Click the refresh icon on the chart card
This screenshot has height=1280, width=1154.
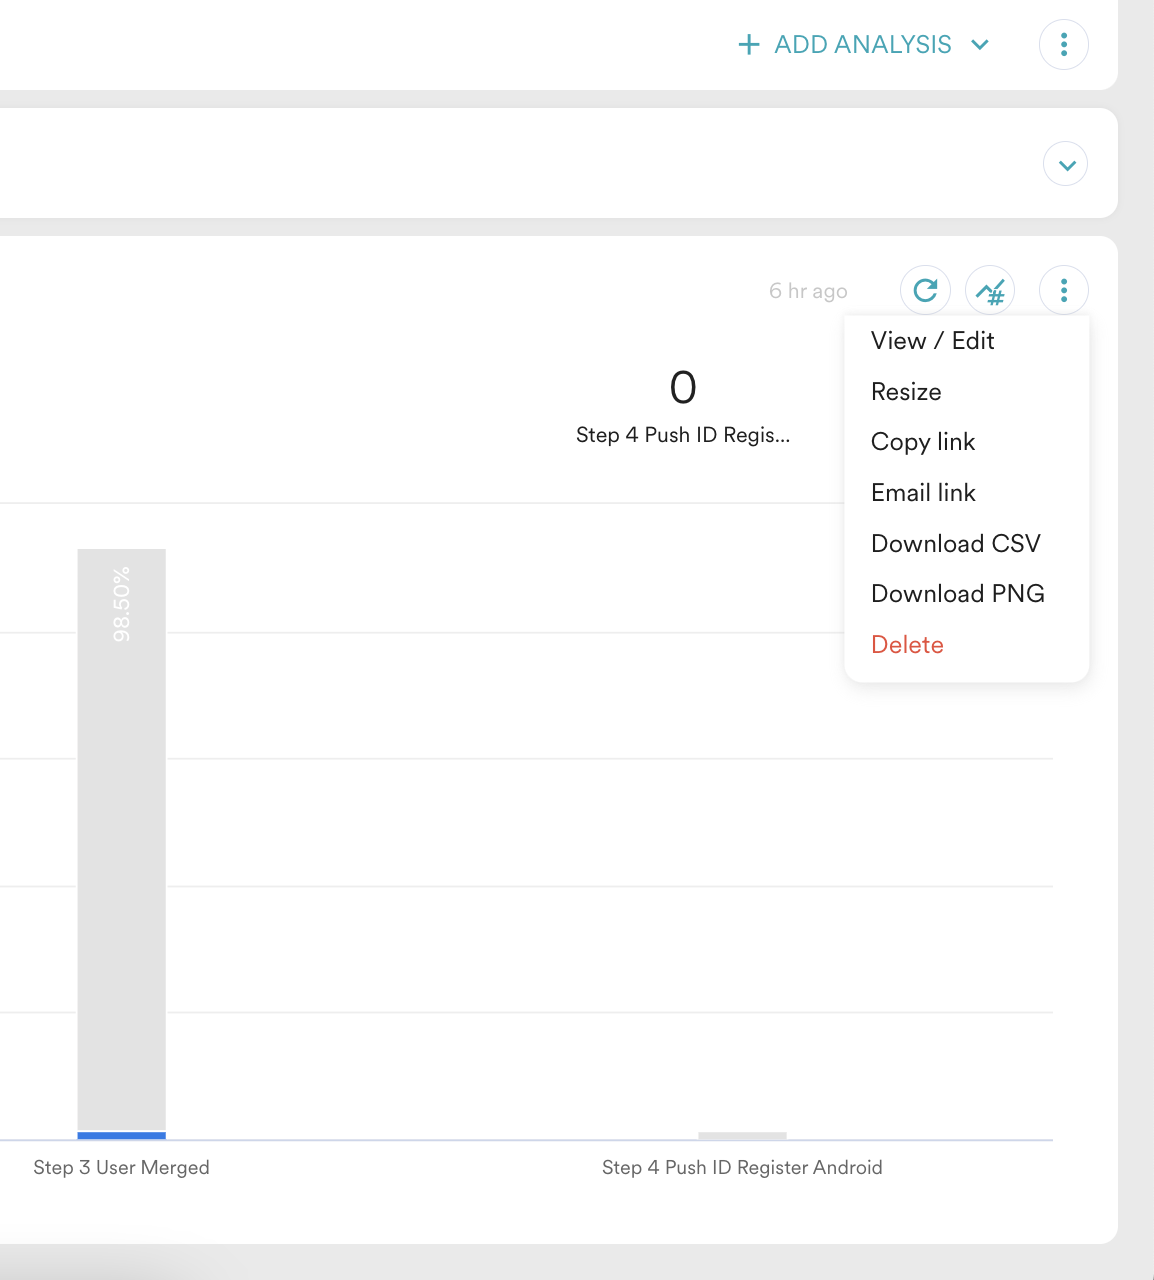[925, 290]
